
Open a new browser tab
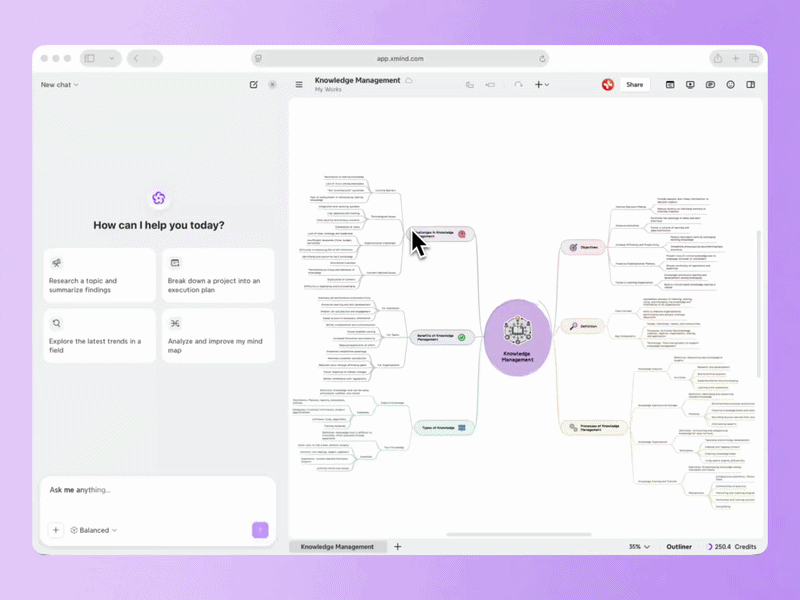pos(736,59)
